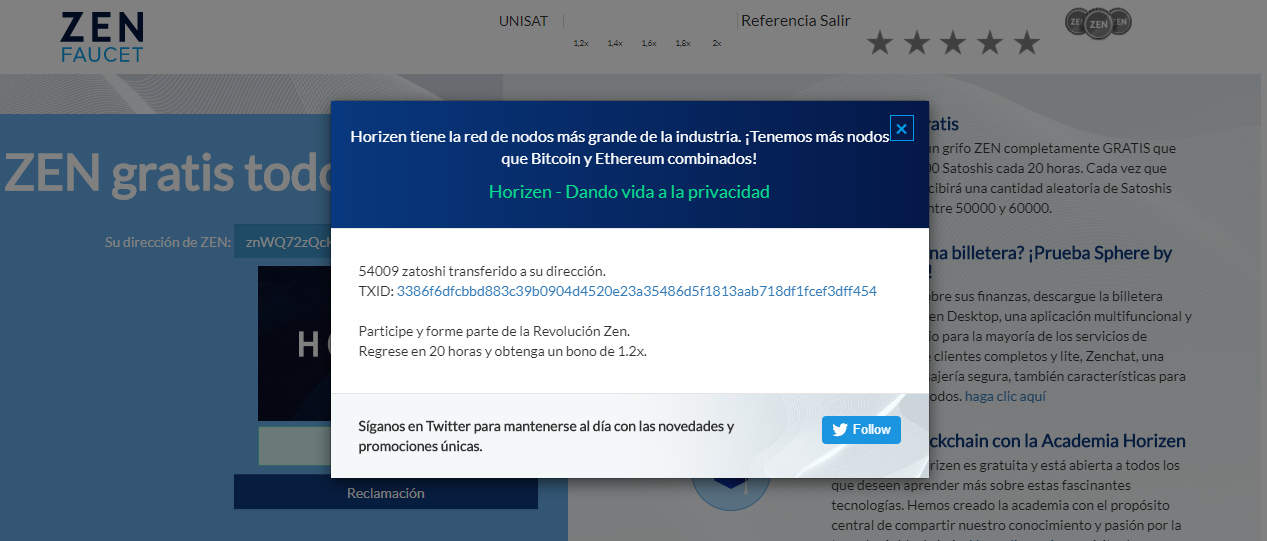The height and width of the screenshot is (541, 1267).
Task: Open the Referencia link in header
Action: click(x=780, y=20)
